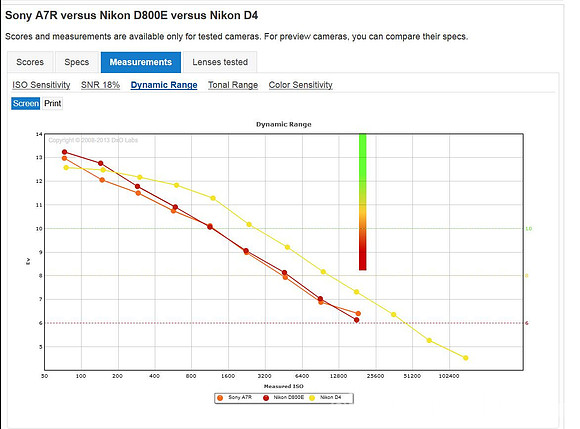Viewport: 580px width, 429px height.
Task: Click the Nikon D800E legend label
Action: [289, 397]
